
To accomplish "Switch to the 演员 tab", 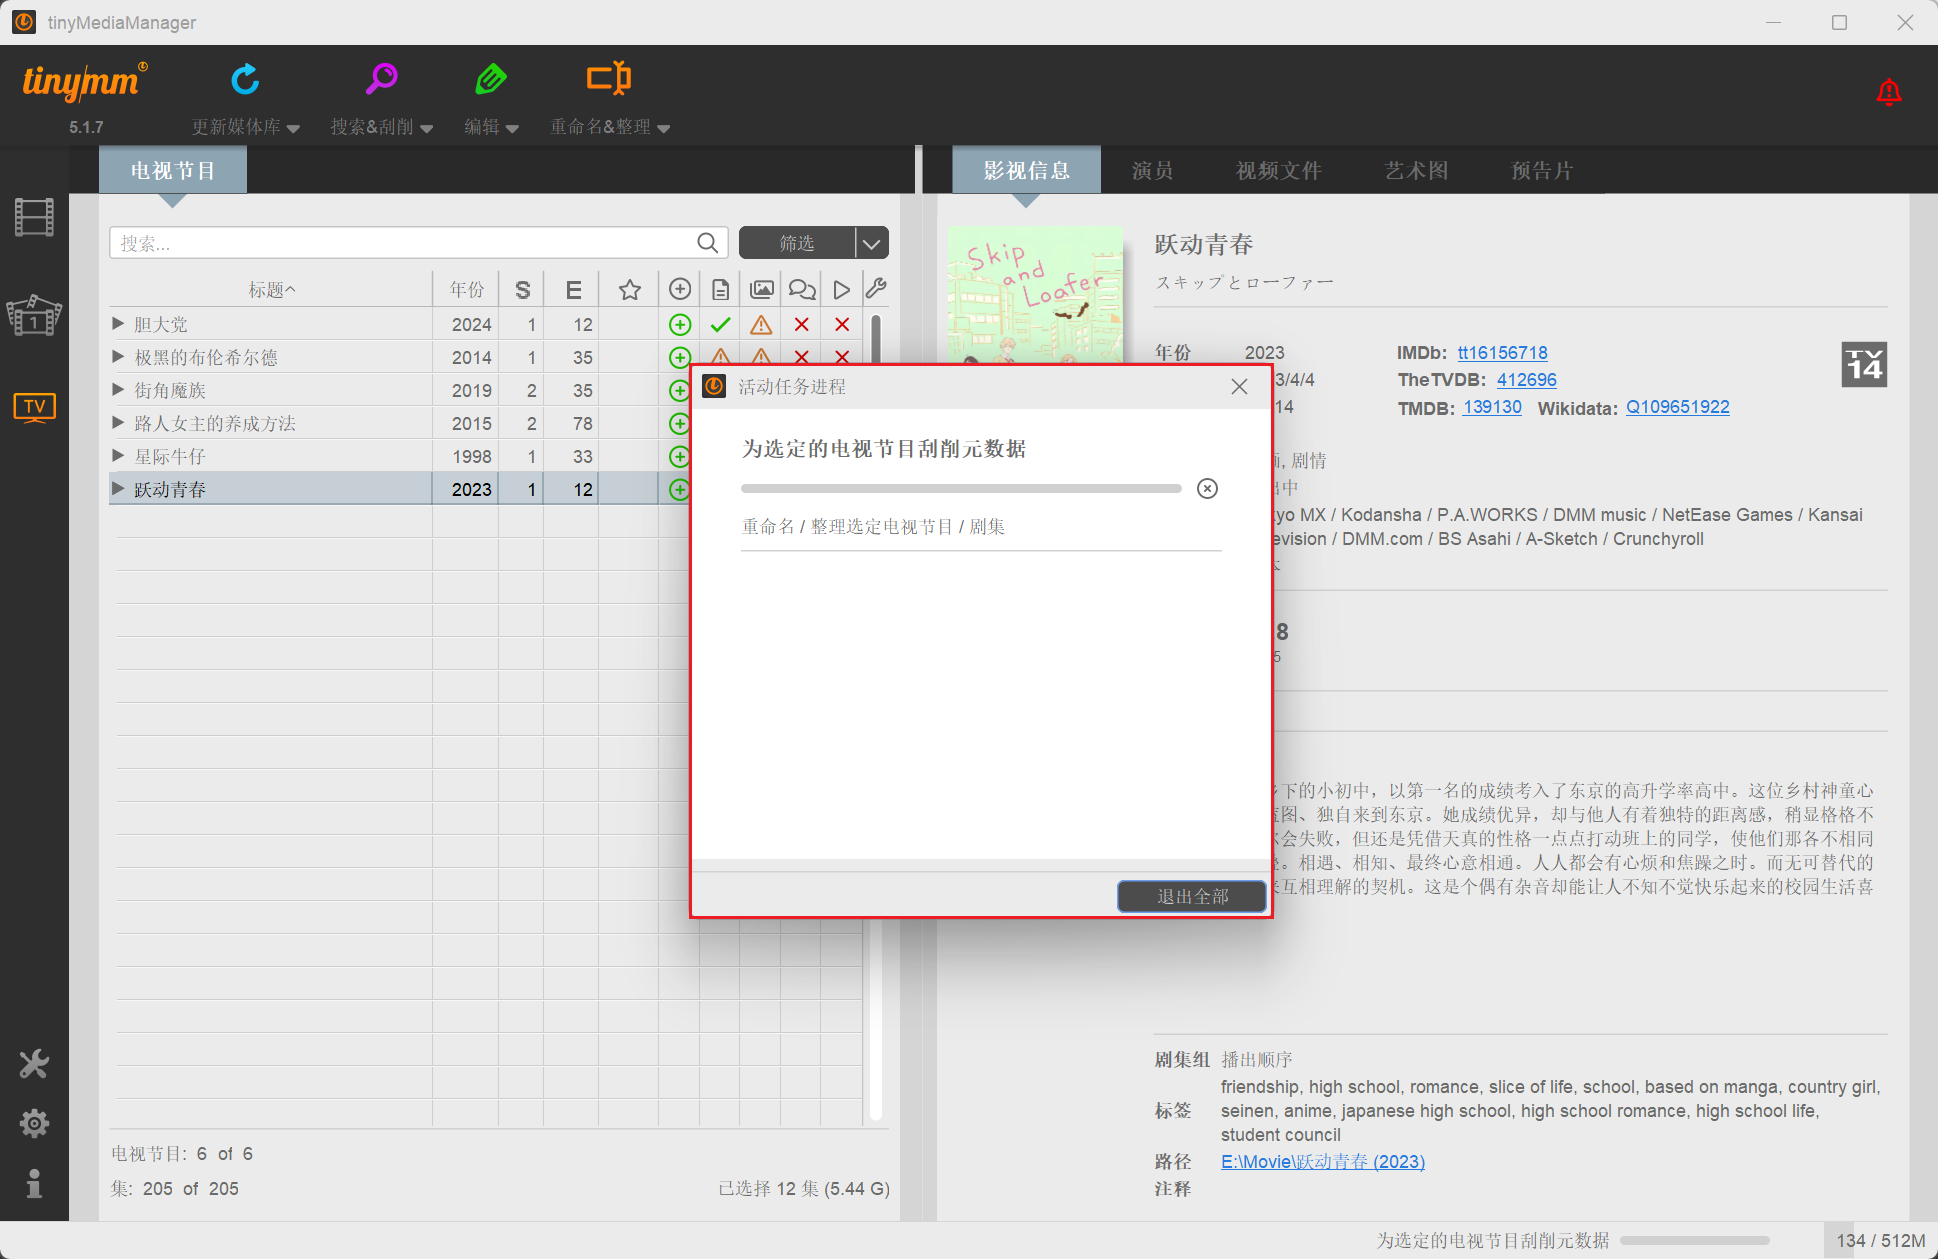I will click(1152, 170).
